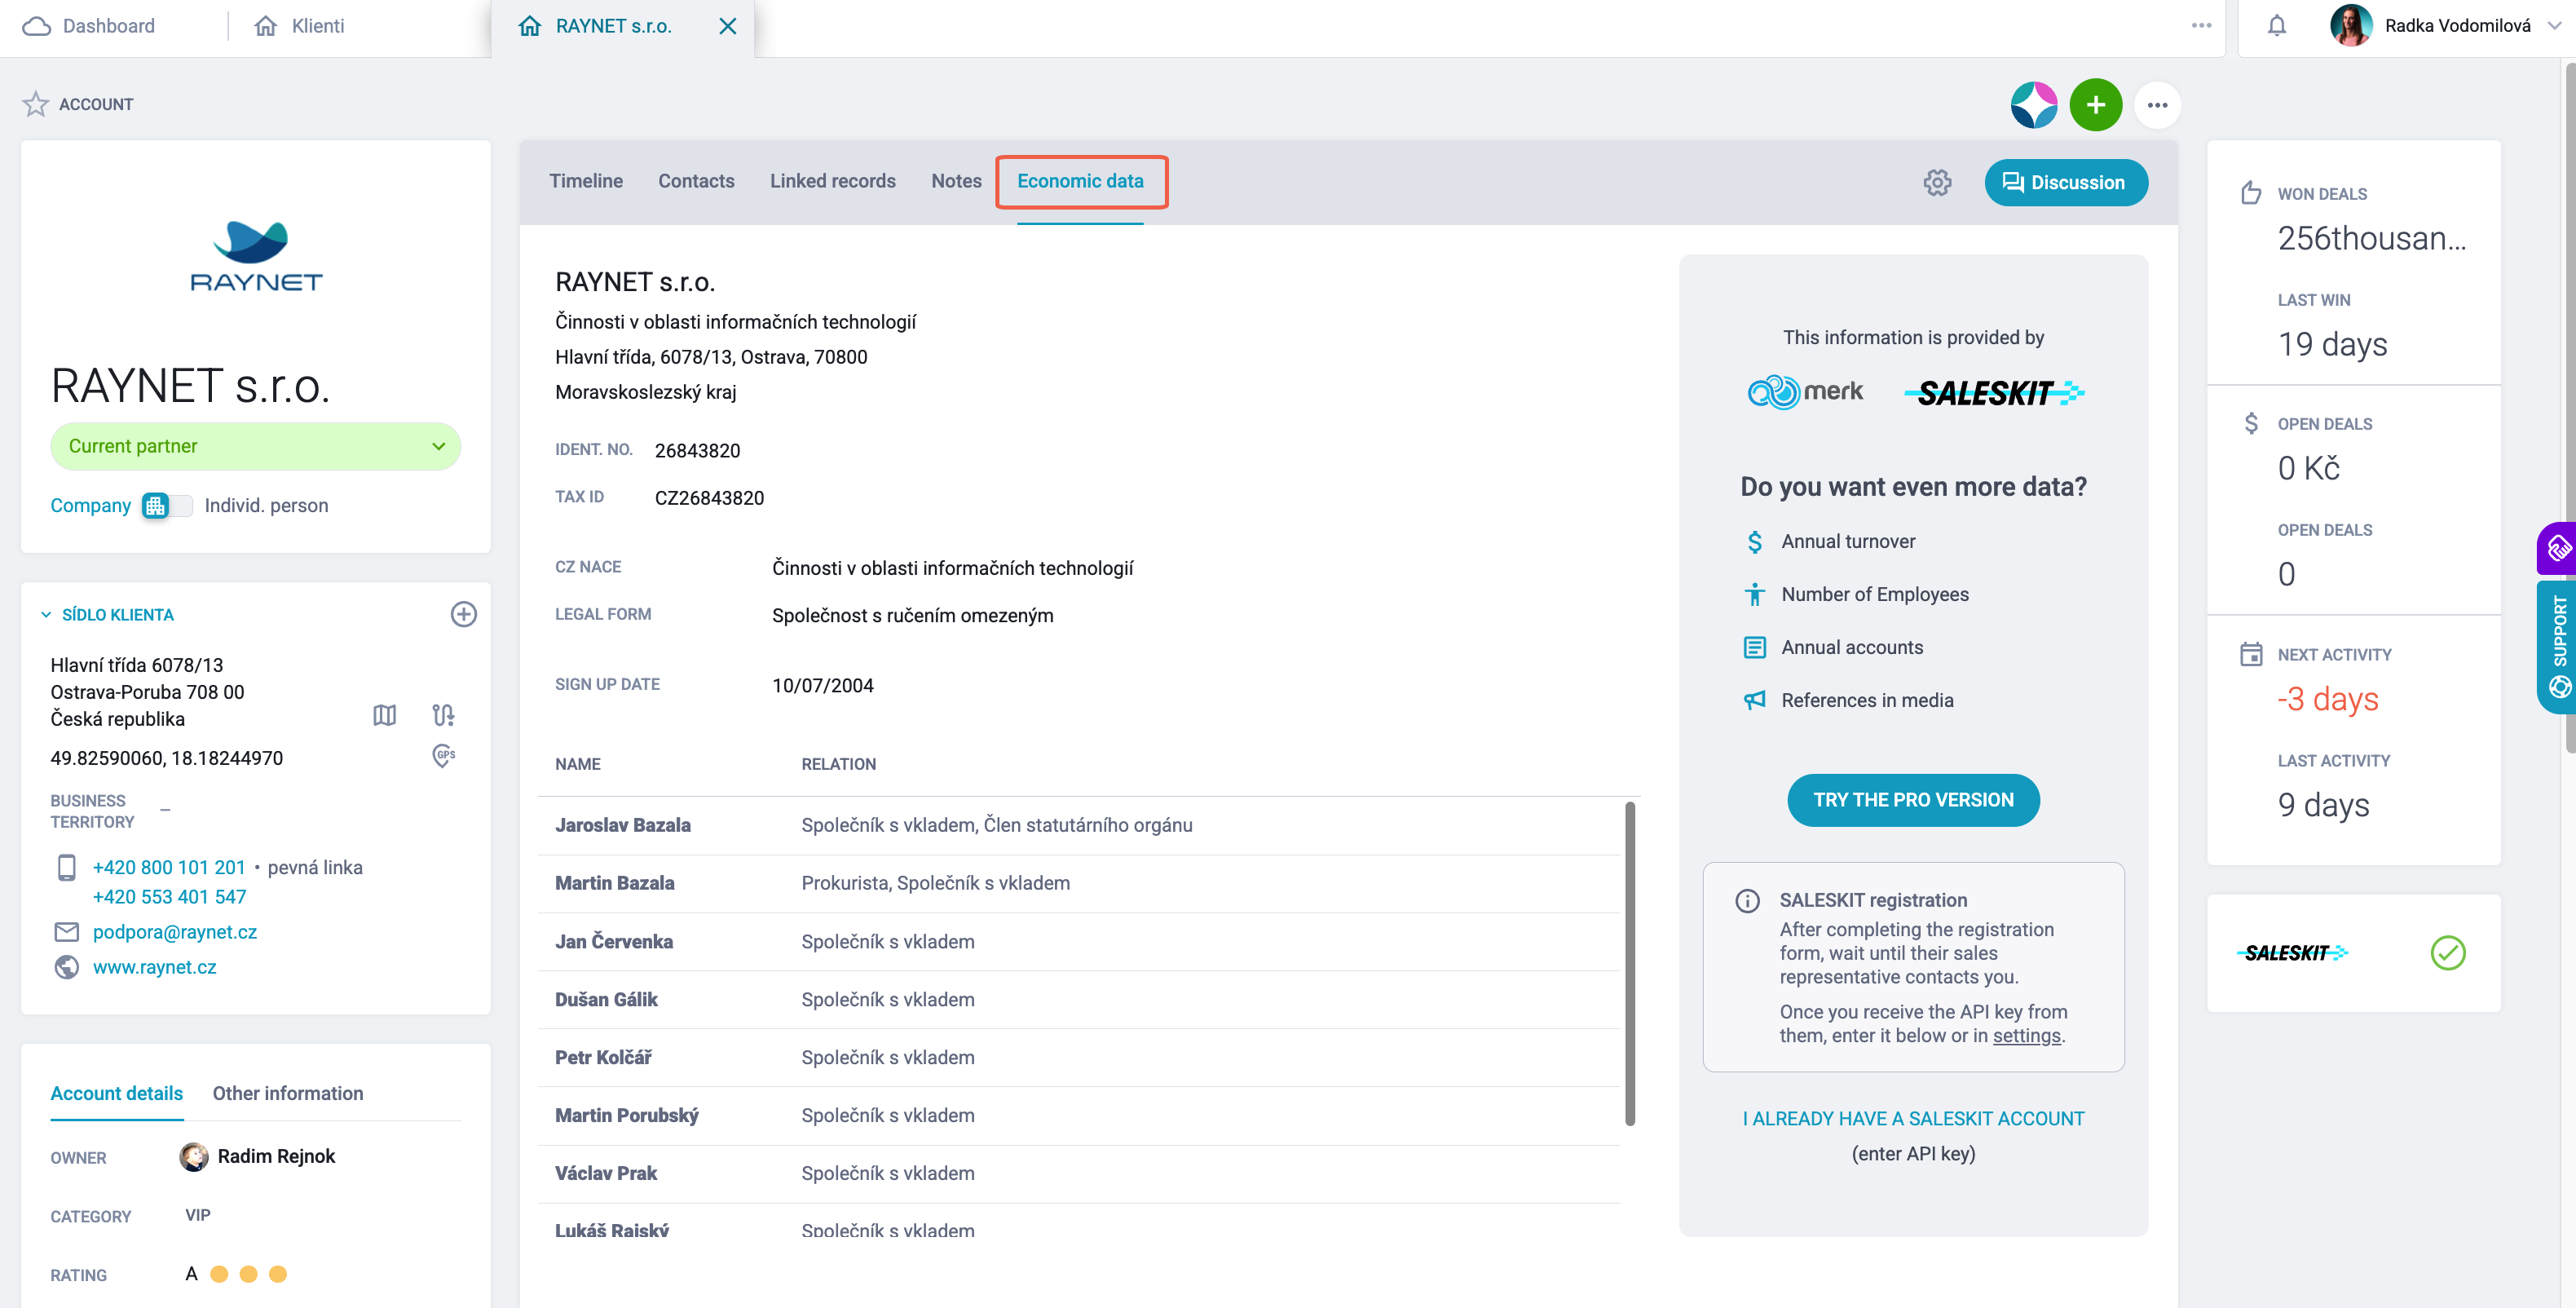Open overflow tabs ellipsis in top bar

pyautogui.click(x=2201, y=25)
